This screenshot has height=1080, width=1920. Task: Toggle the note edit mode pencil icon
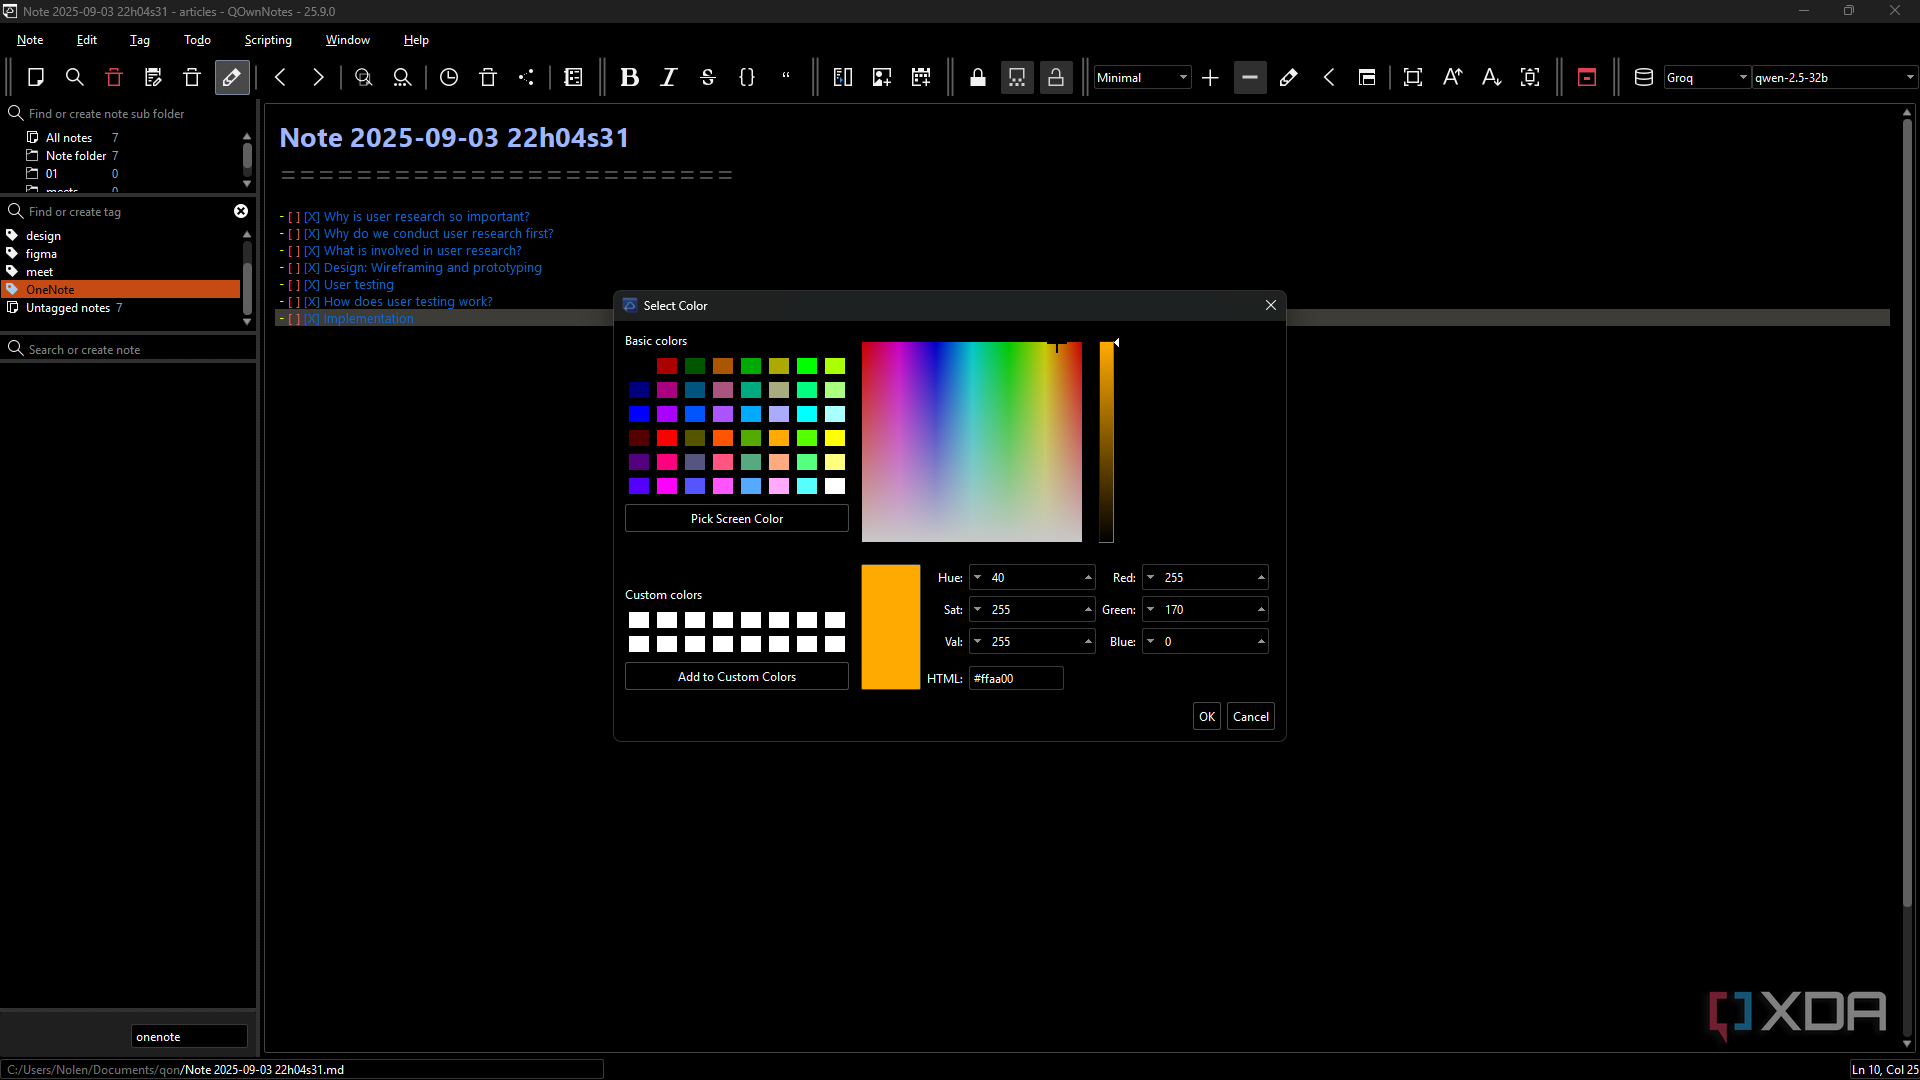[x=232, y=77]
